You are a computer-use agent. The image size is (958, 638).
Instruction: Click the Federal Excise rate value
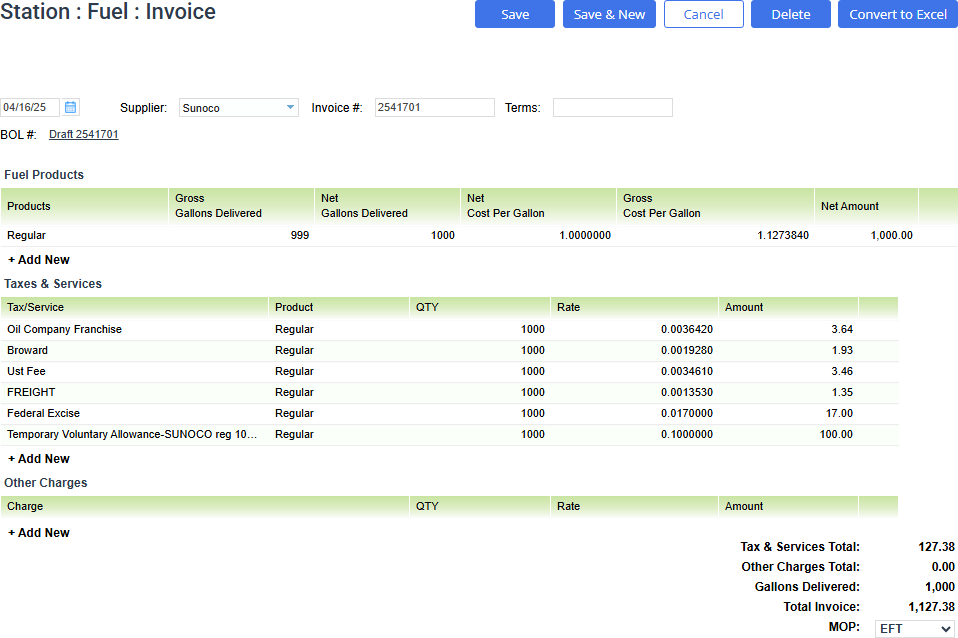click(686, 413)
